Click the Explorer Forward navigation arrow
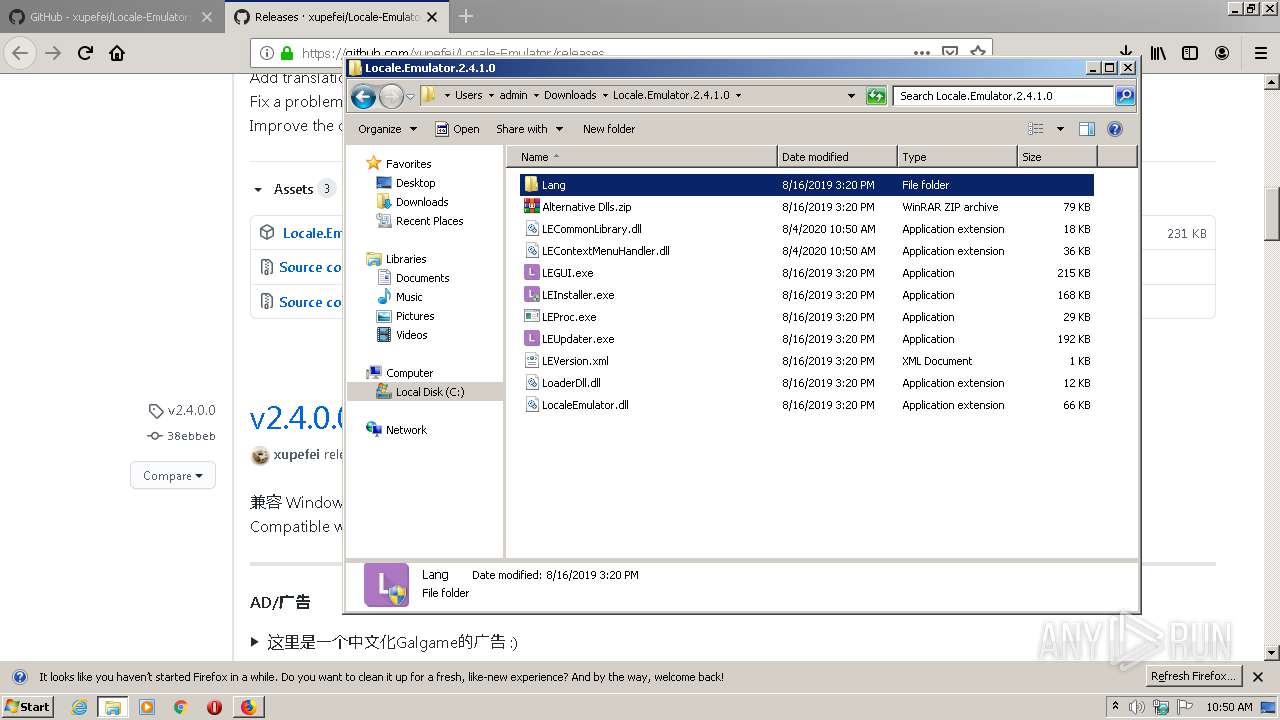This screenshot has height=720, width=1280. (x=391, y=96)
